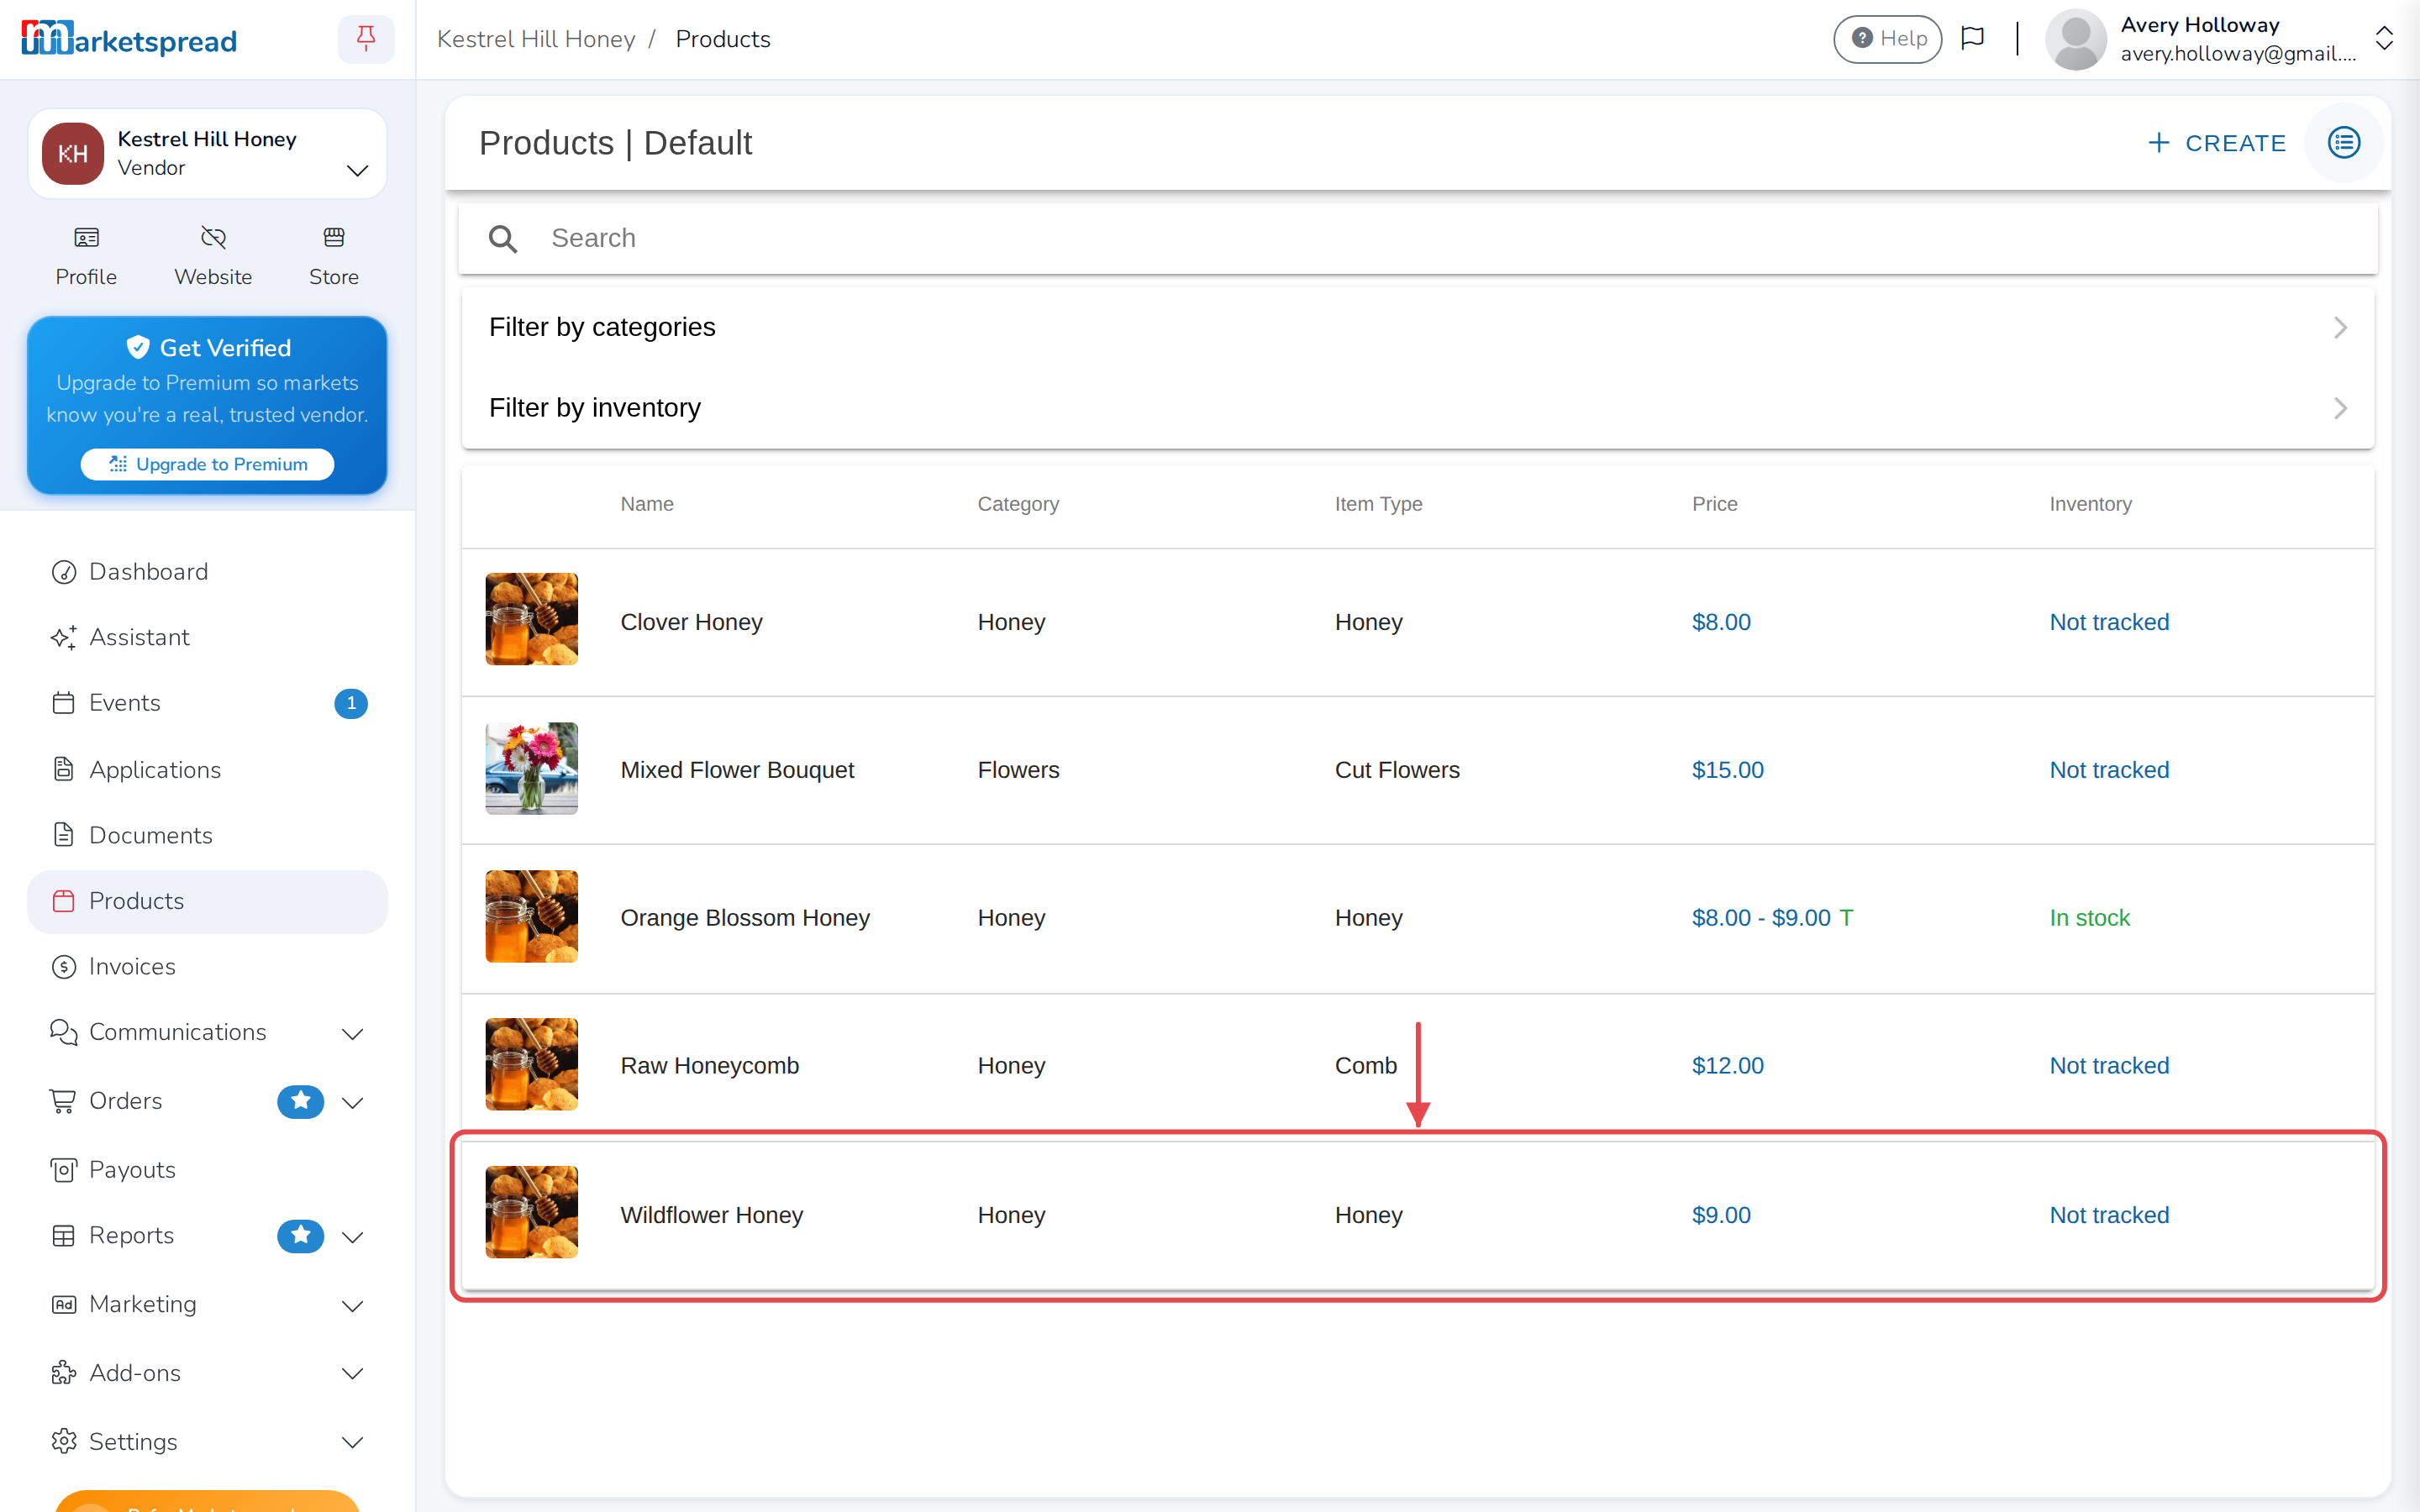
Task: Expand Filter by categories
Action: (1417, 328)
